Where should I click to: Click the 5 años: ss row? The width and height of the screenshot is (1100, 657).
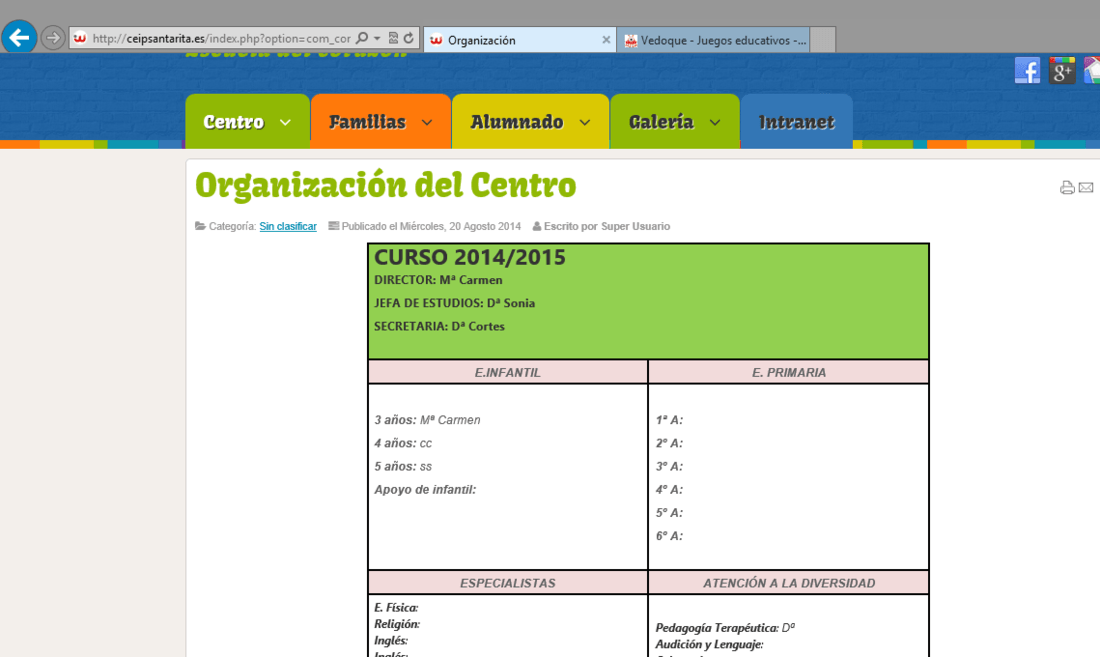(403, 466)
